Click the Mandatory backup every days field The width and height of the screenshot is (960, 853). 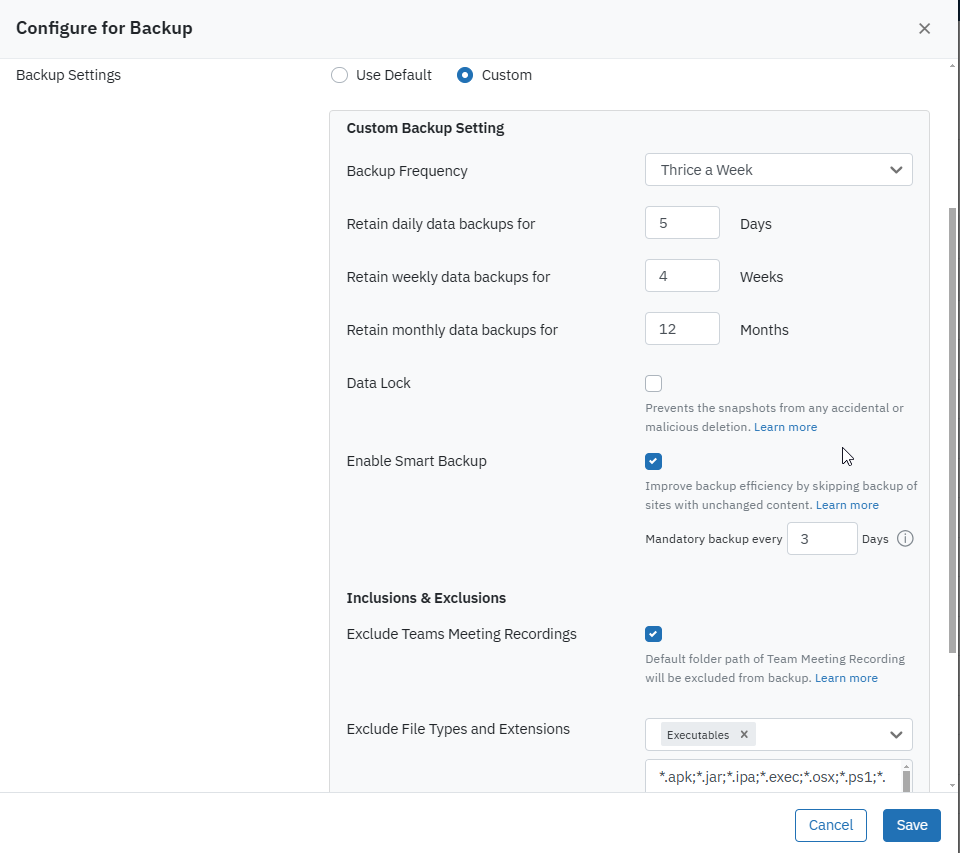click(821, 539)
